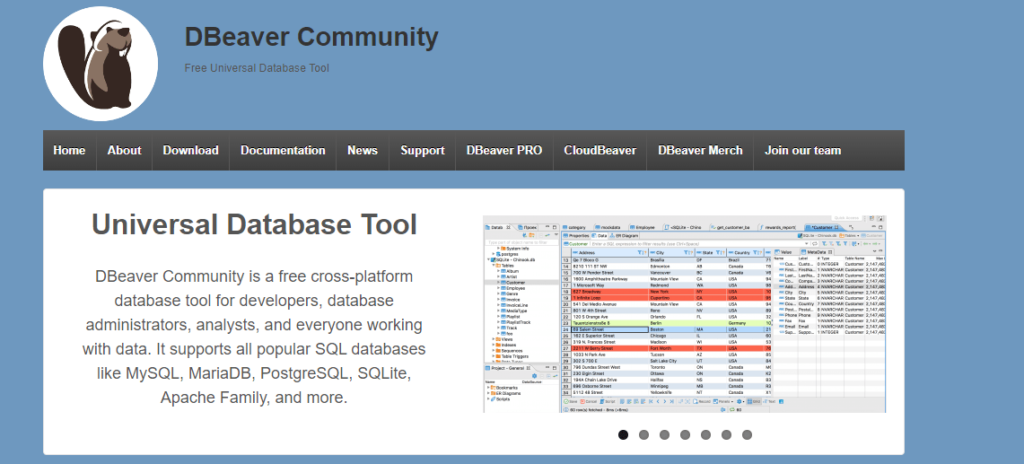Switch to the third carousel slide dot

[664, 435]
